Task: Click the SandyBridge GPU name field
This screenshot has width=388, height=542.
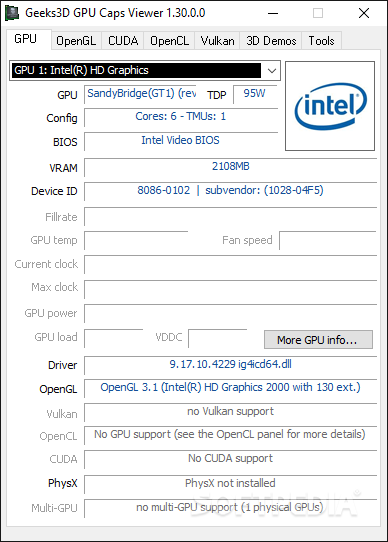Action: point(140,94)
